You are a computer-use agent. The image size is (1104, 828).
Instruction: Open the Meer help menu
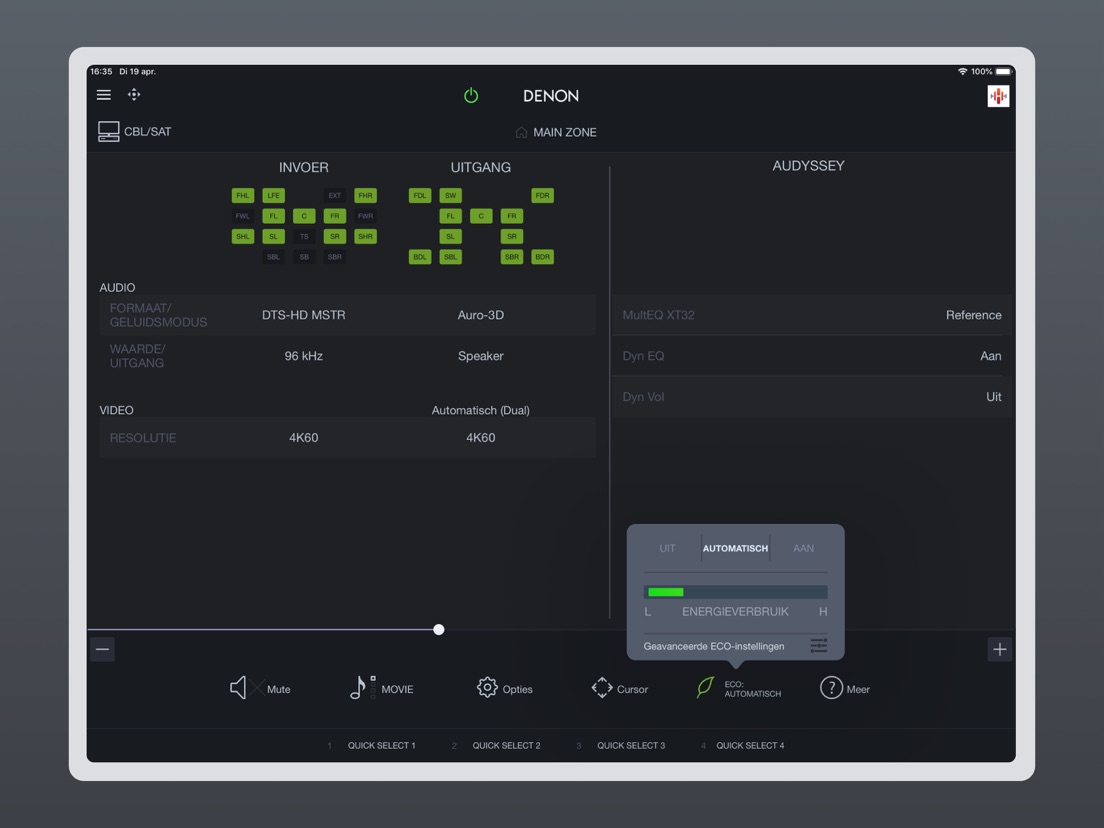(x=845, y=688)
